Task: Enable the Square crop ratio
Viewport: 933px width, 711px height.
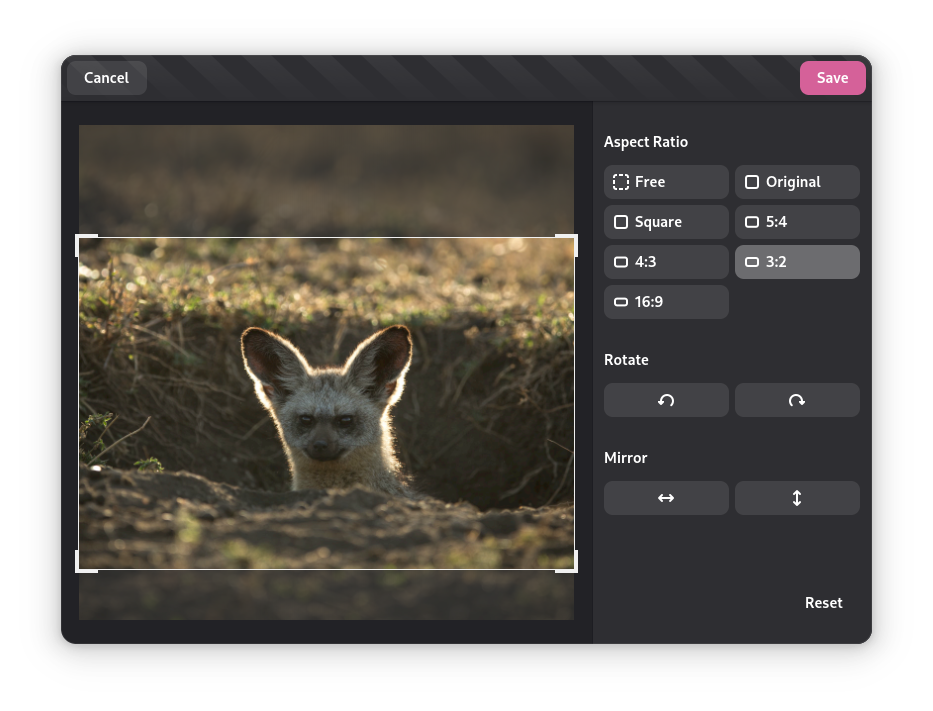Action: (x=666, y=221)
